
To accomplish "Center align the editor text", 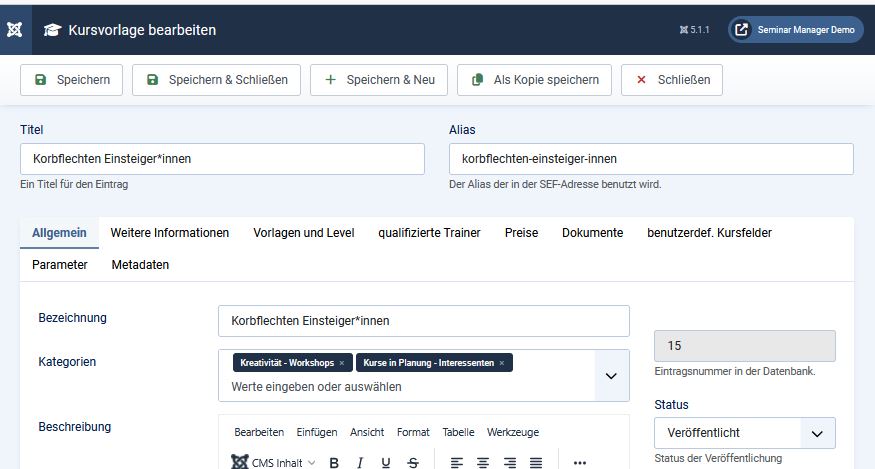I will [x=483, y=462].
